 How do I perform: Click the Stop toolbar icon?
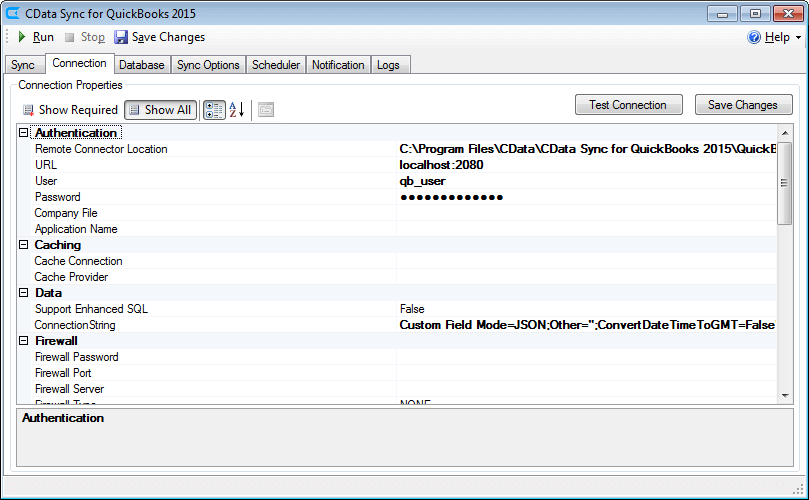click(69, 37)
